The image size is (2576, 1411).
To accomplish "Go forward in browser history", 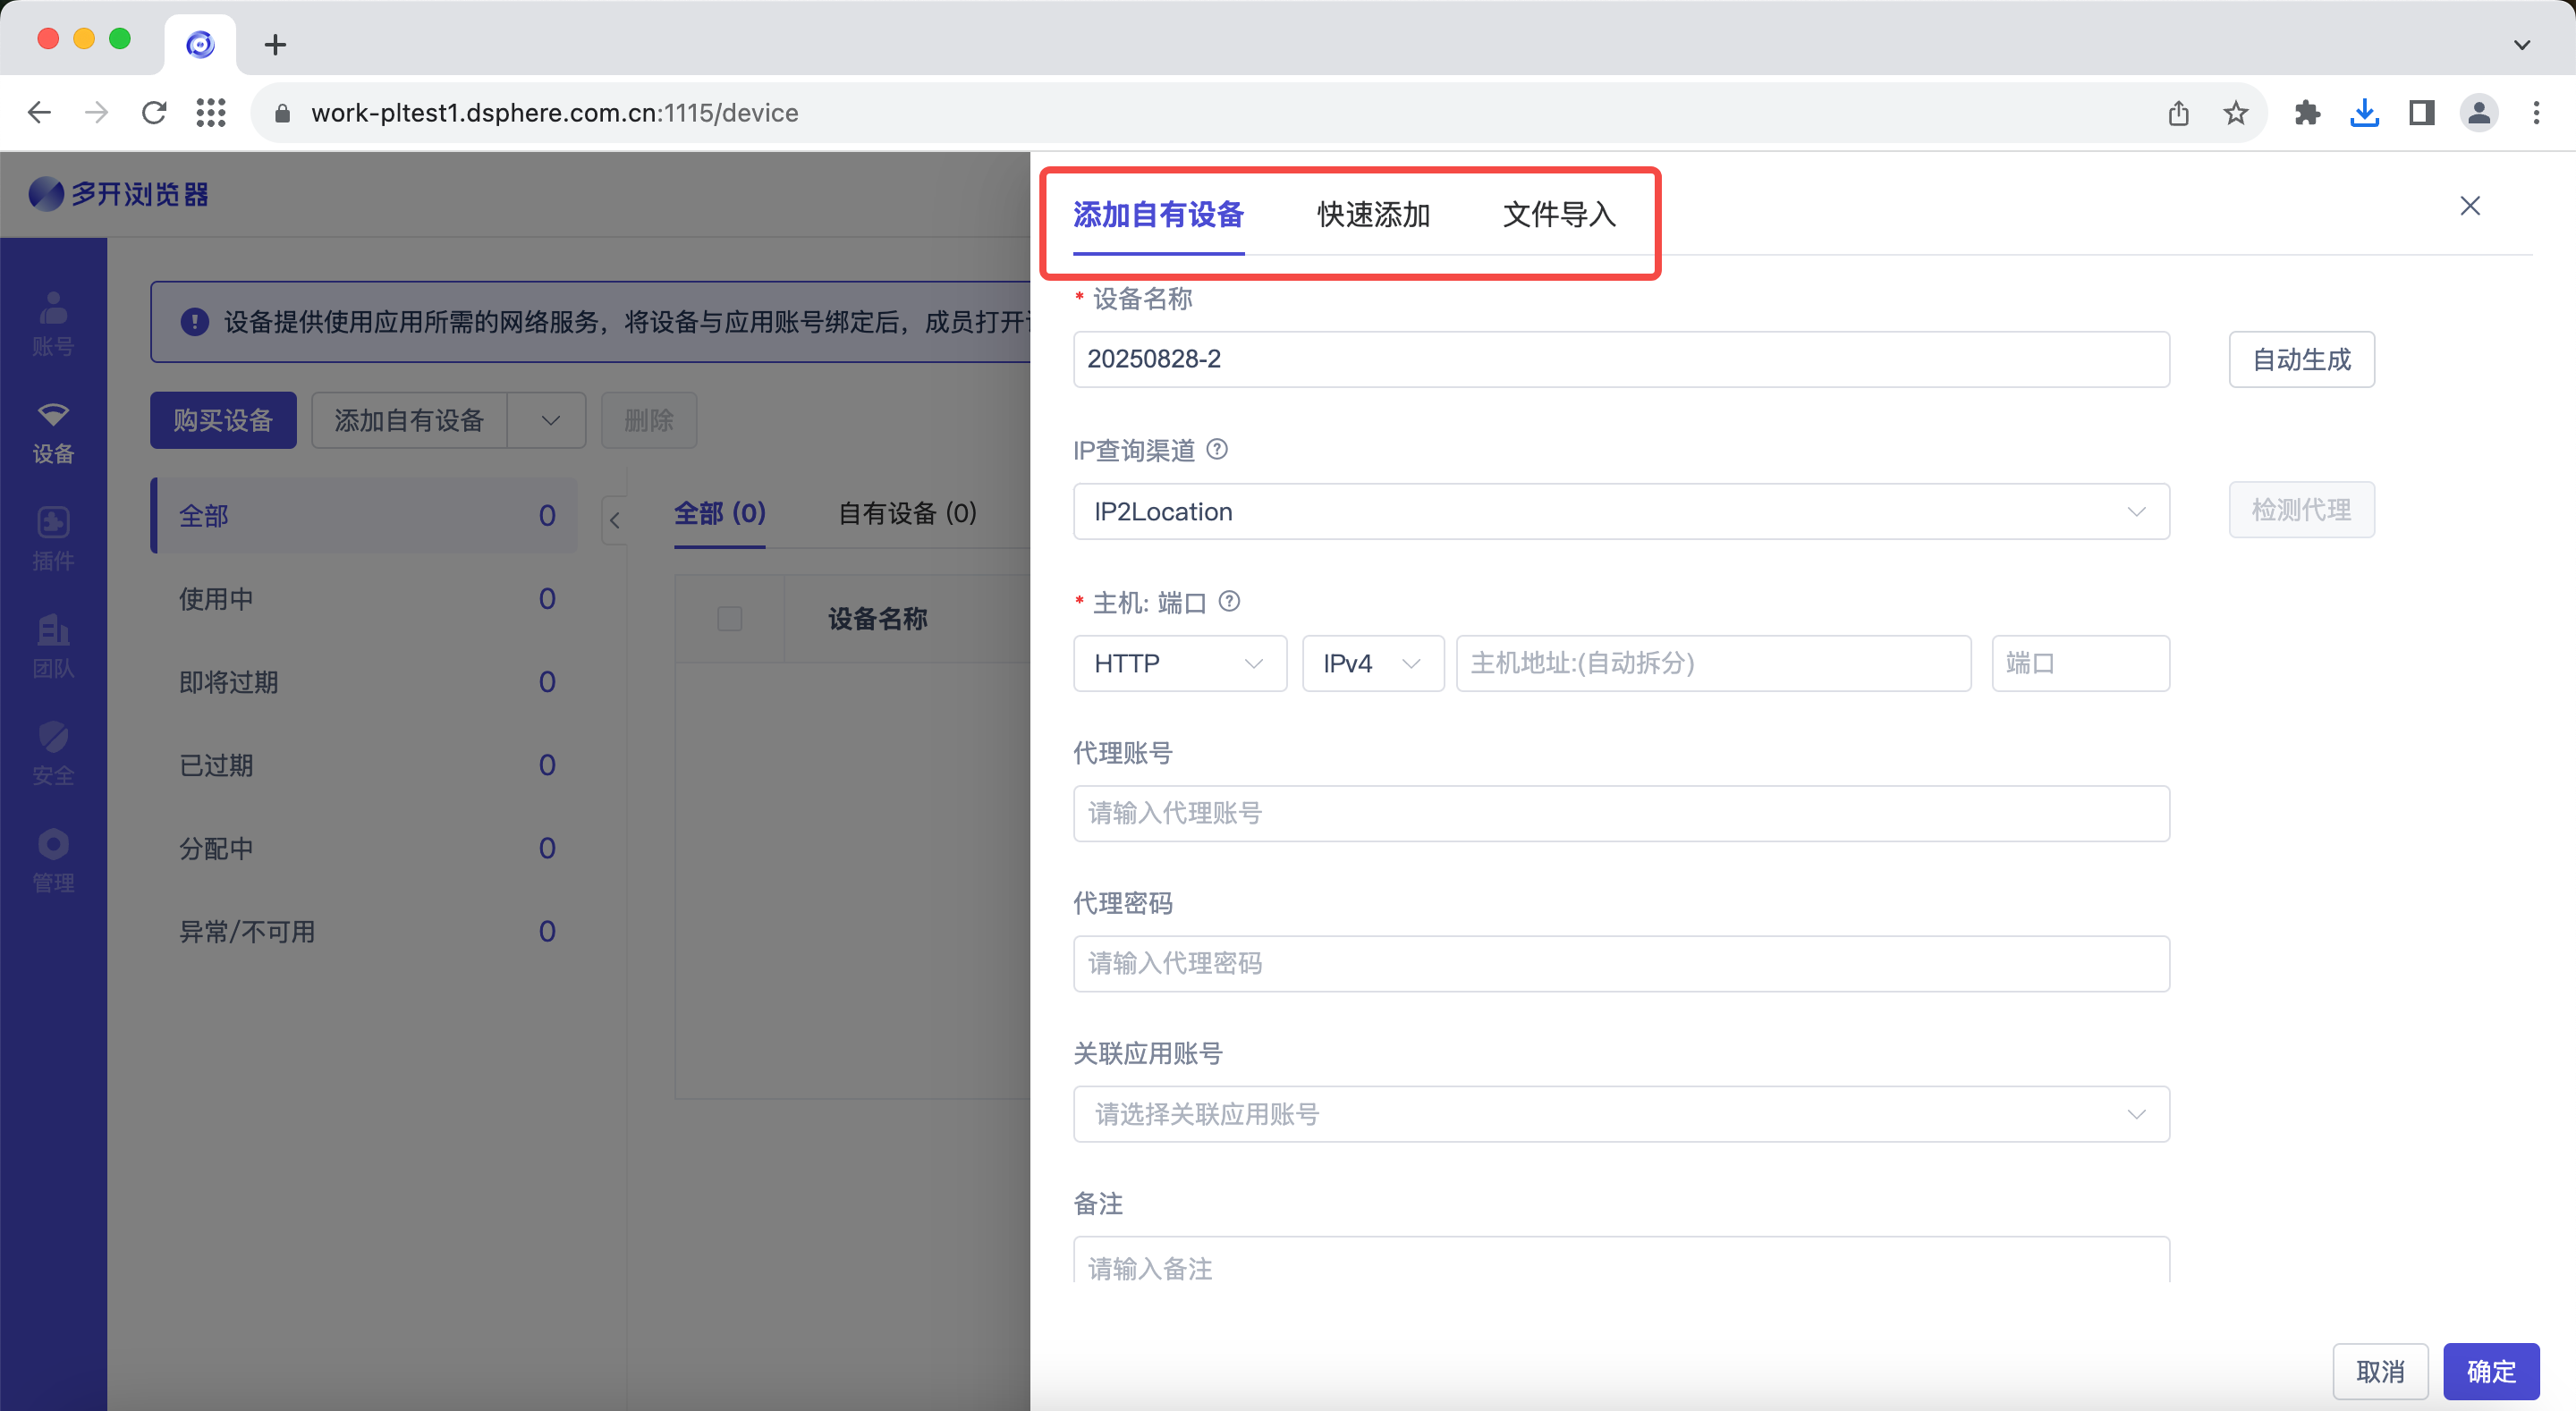I will (x=97, y=112).
